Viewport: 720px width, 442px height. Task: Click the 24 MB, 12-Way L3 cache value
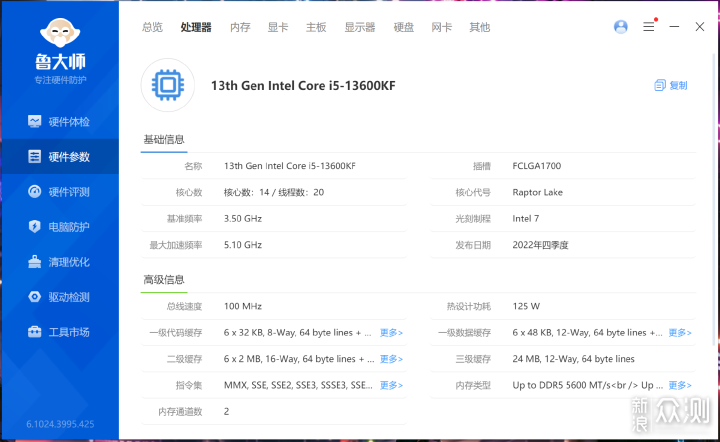click(574, 358)
